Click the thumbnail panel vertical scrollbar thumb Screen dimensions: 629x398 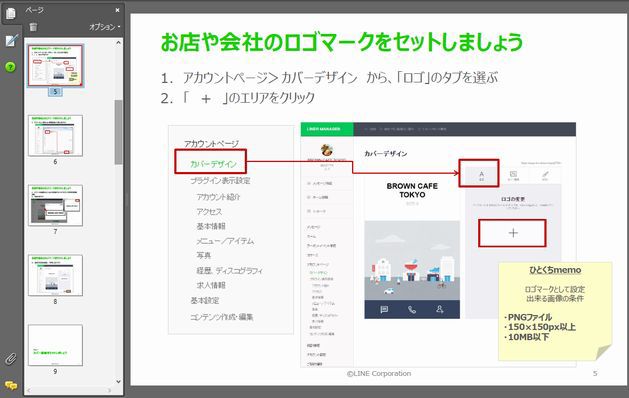point(118,132)
